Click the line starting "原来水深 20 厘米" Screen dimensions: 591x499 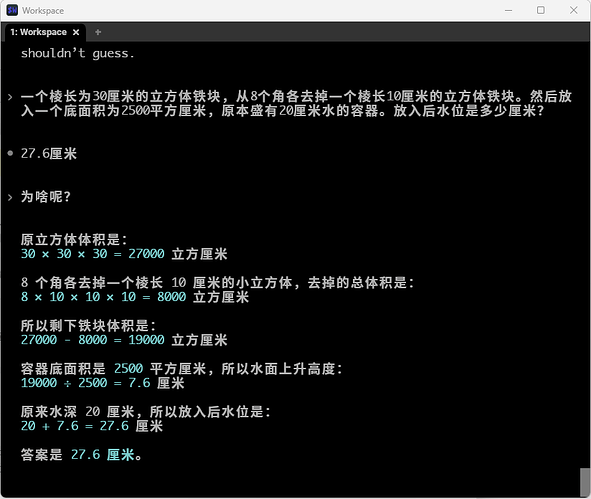tap(146, 412)
